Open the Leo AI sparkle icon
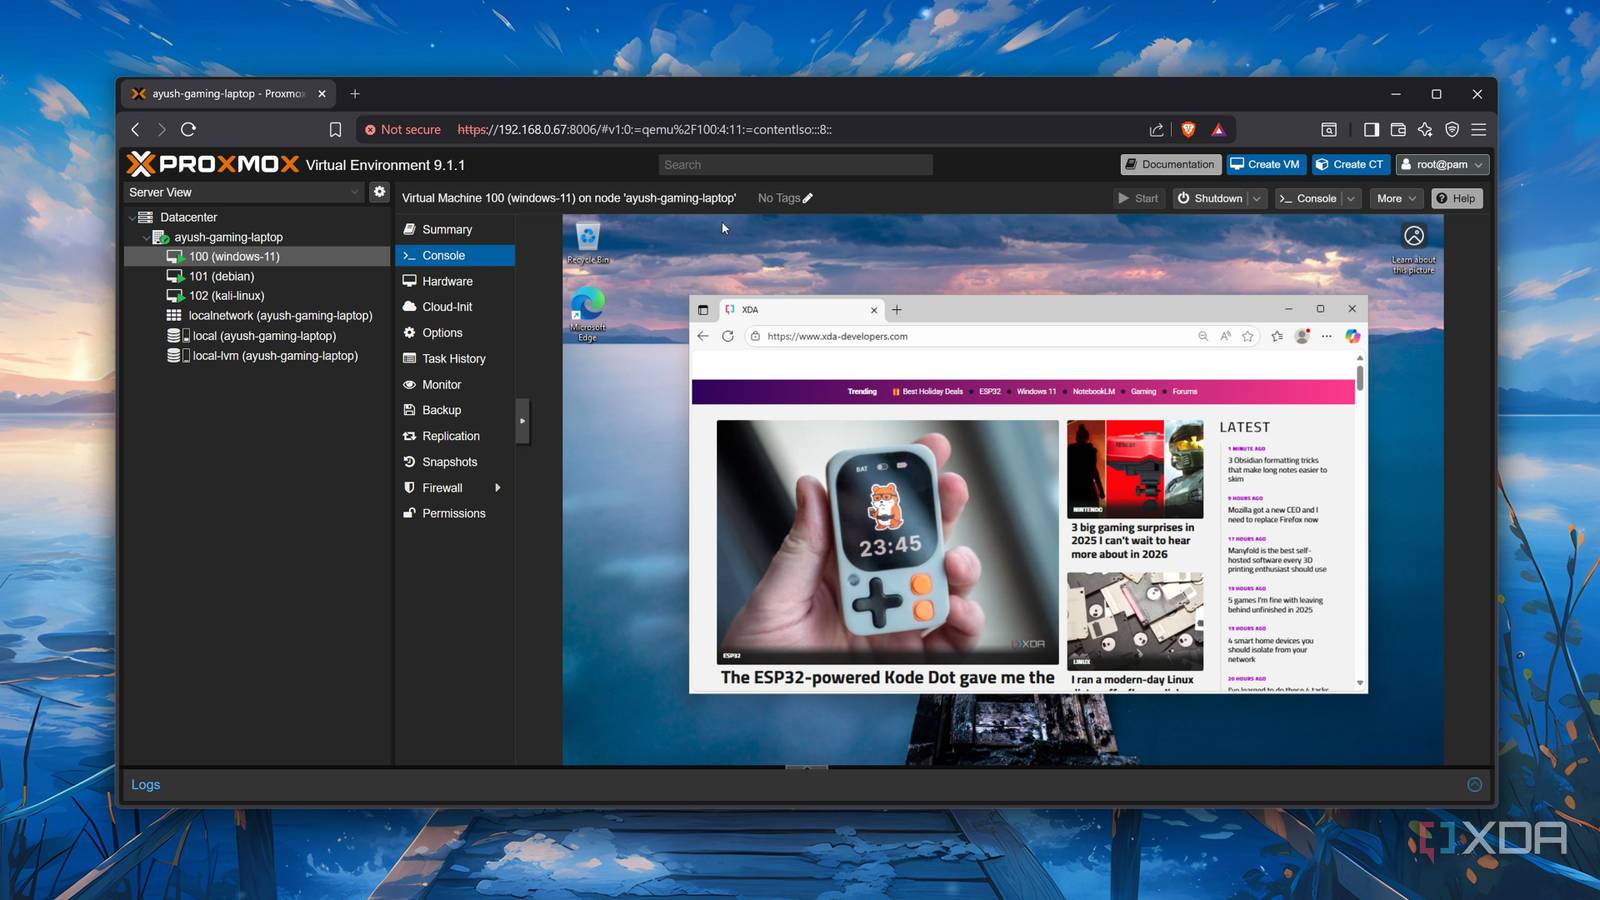 click(x=1425, y=129)
